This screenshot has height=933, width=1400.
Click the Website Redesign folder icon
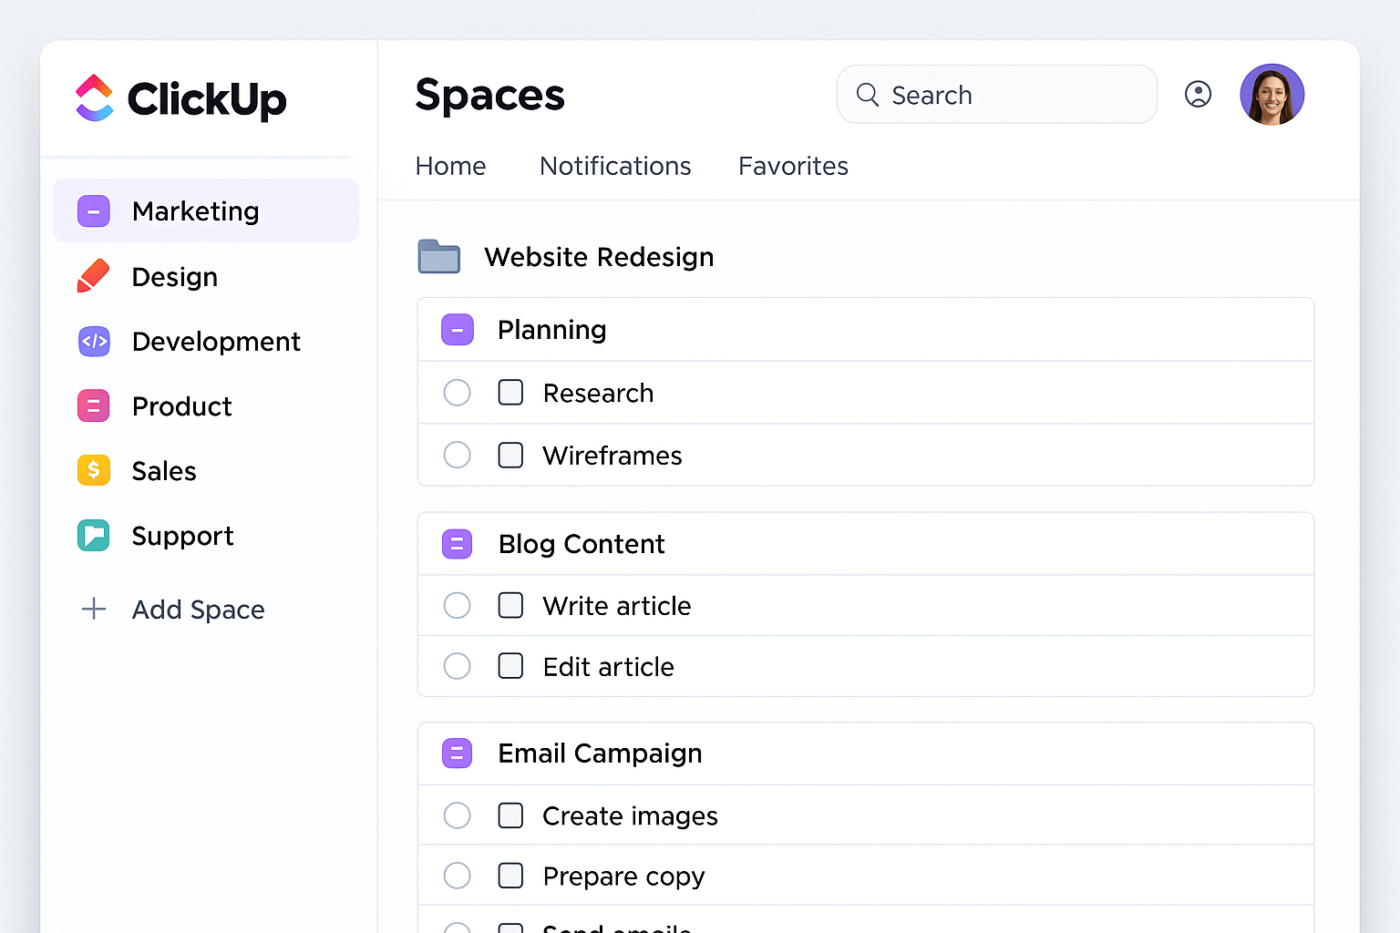(439, 257)
